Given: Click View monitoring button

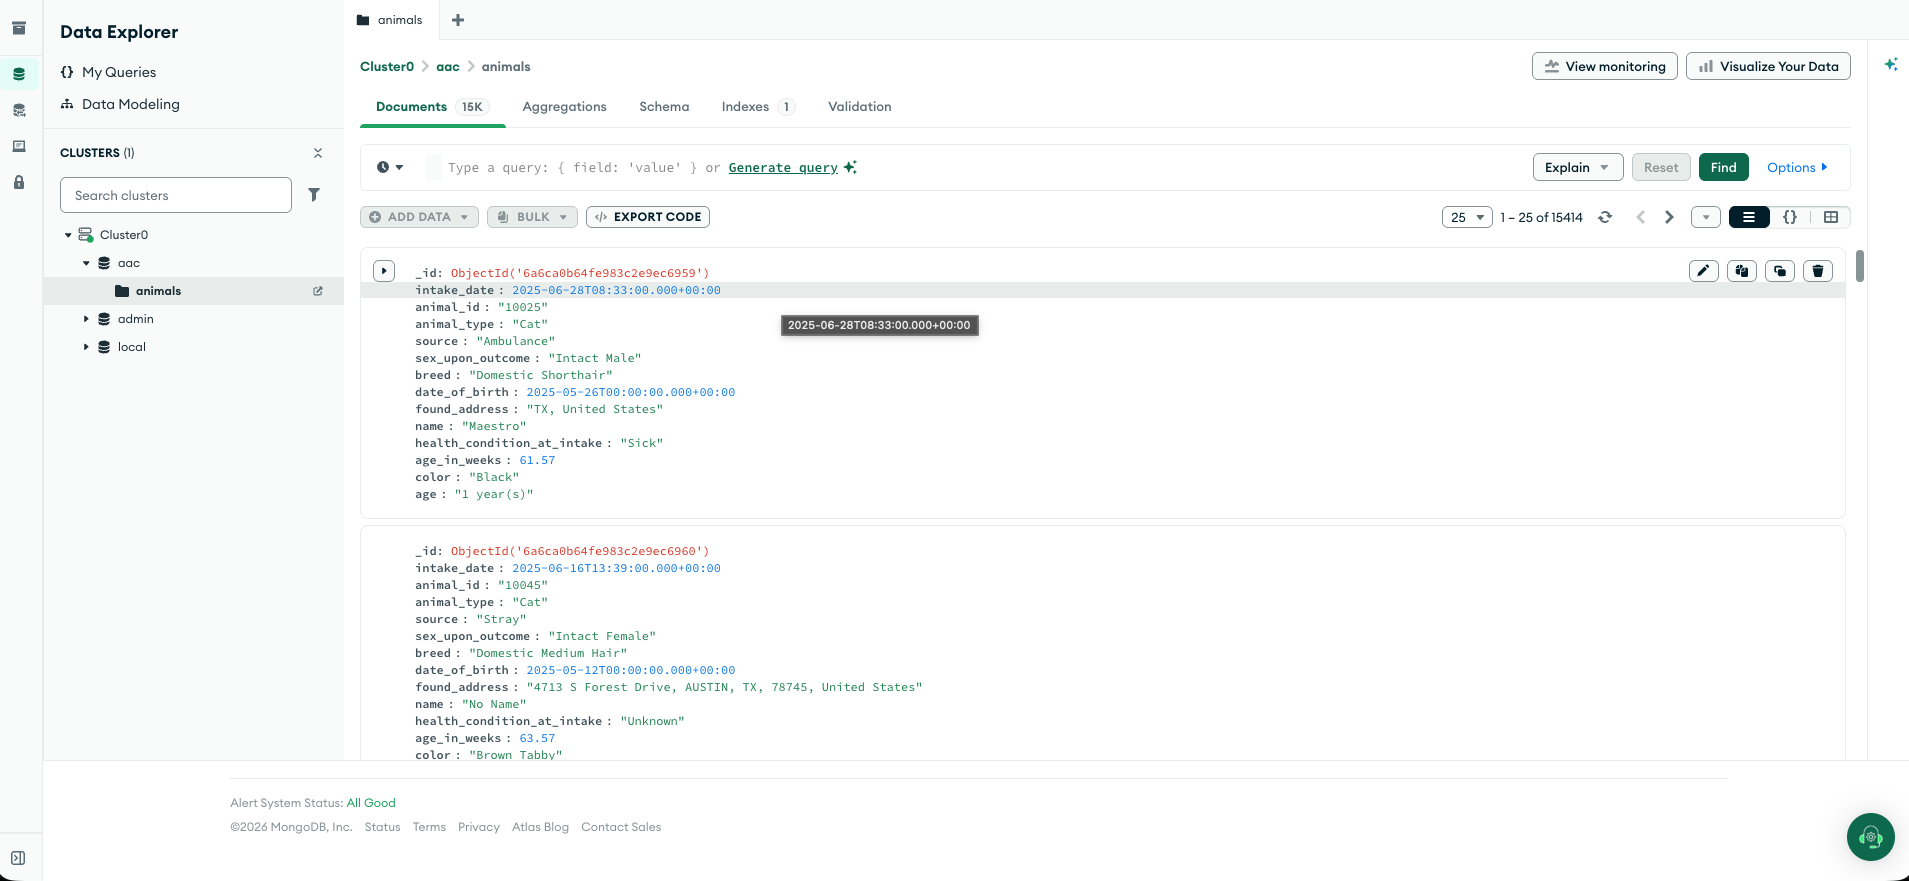Looking at the screenshot, I should (1605, 66).
